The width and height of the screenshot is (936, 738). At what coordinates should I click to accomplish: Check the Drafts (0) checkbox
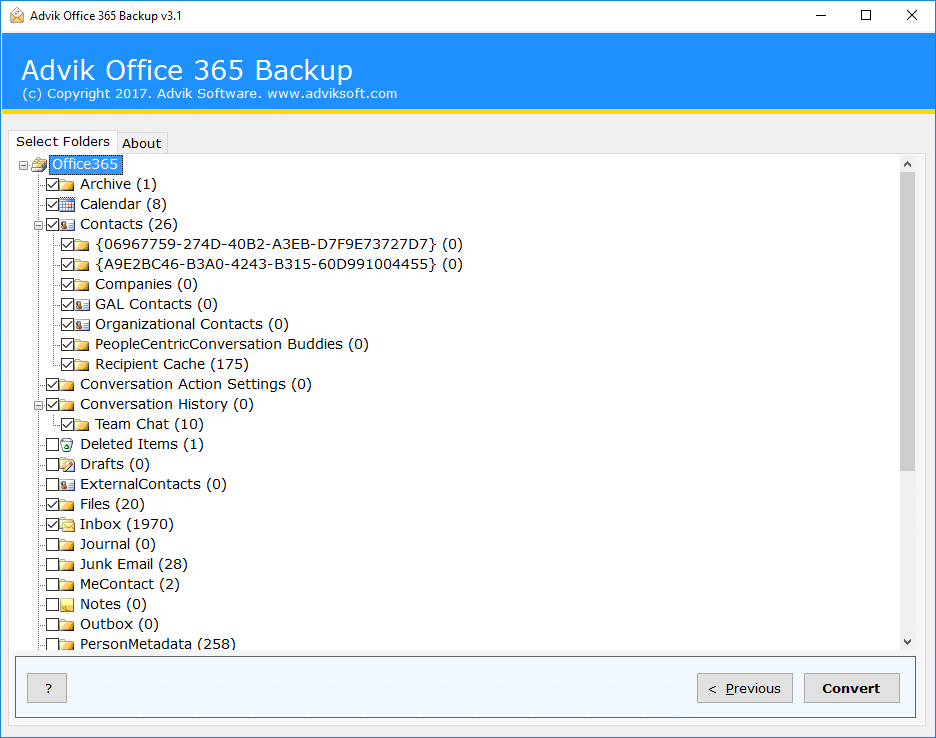(53, 465)
